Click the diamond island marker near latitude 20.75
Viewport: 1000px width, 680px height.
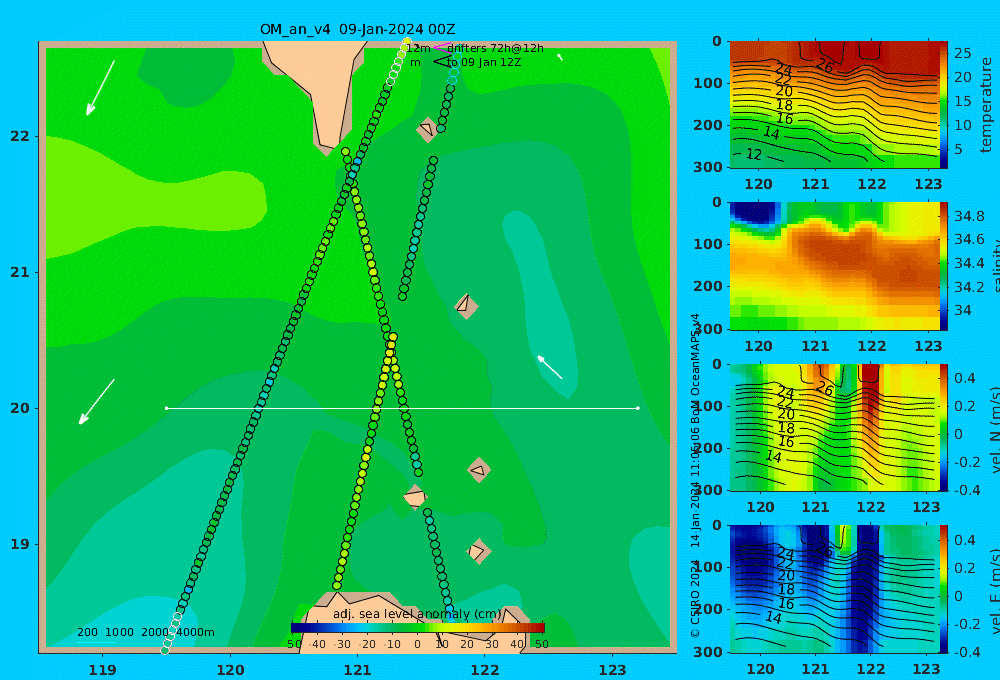[x=466, y=306]
